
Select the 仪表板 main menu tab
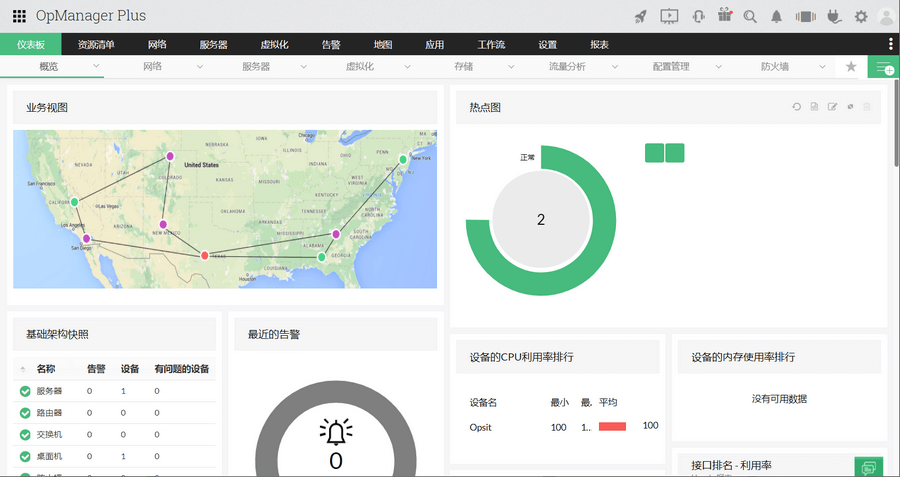[x=31, y=44]
